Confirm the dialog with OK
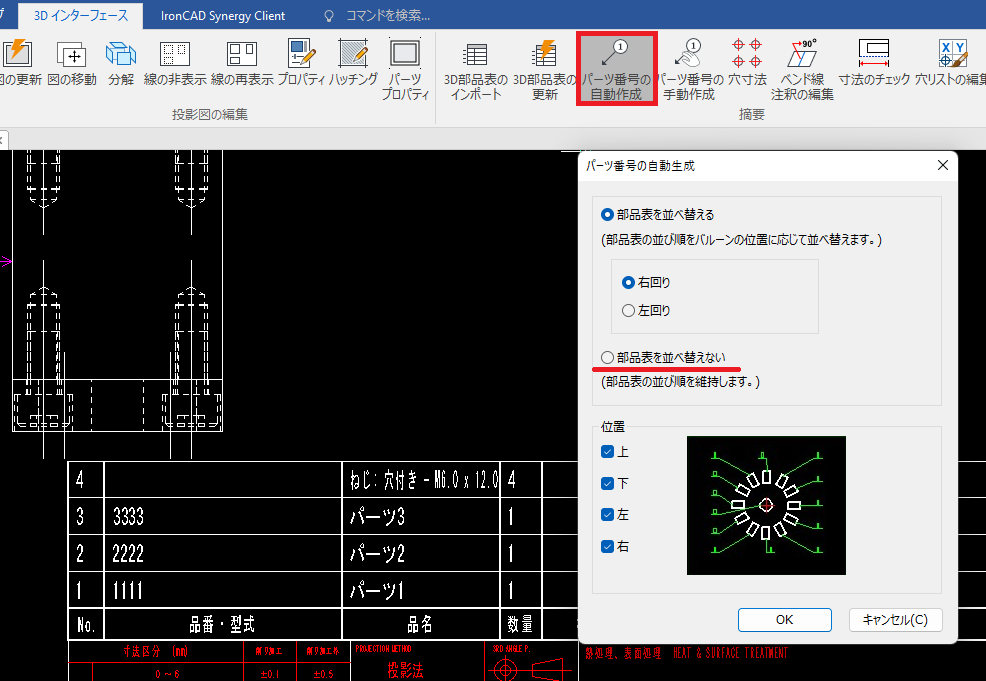This screenshot has width=986, height=681. click(x=784, y=619)
